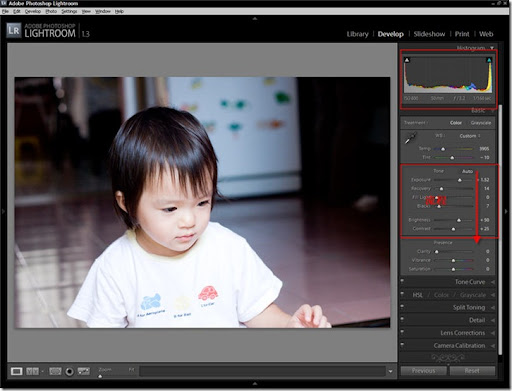Open the Develop menu in menu bar
Screen dimensions: 512x391
tap(33, 11)
